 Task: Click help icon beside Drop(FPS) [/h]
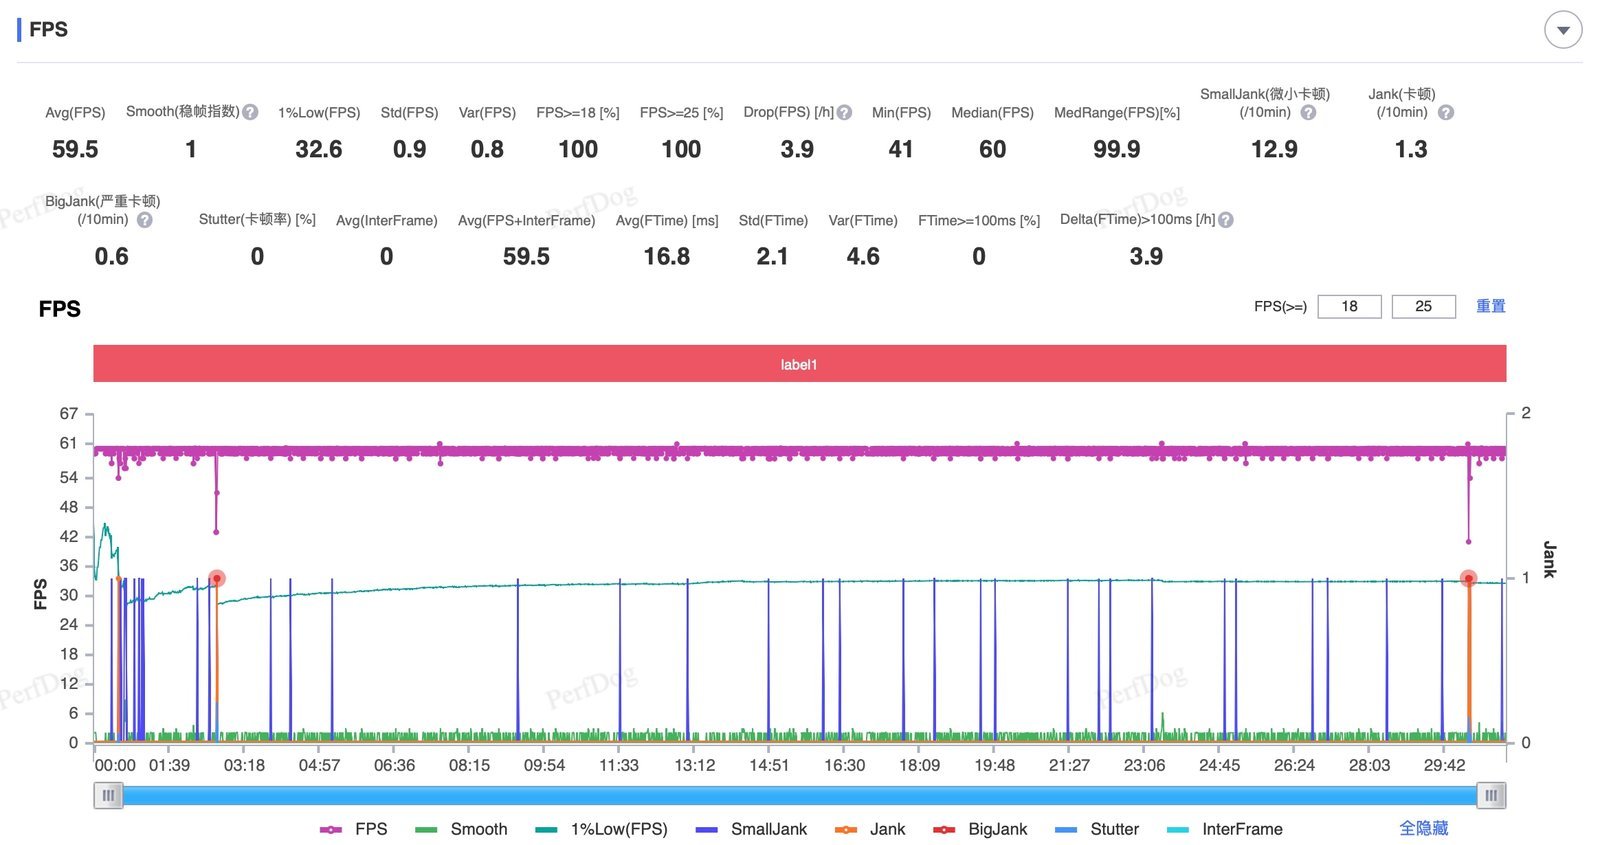click(844, 113)
